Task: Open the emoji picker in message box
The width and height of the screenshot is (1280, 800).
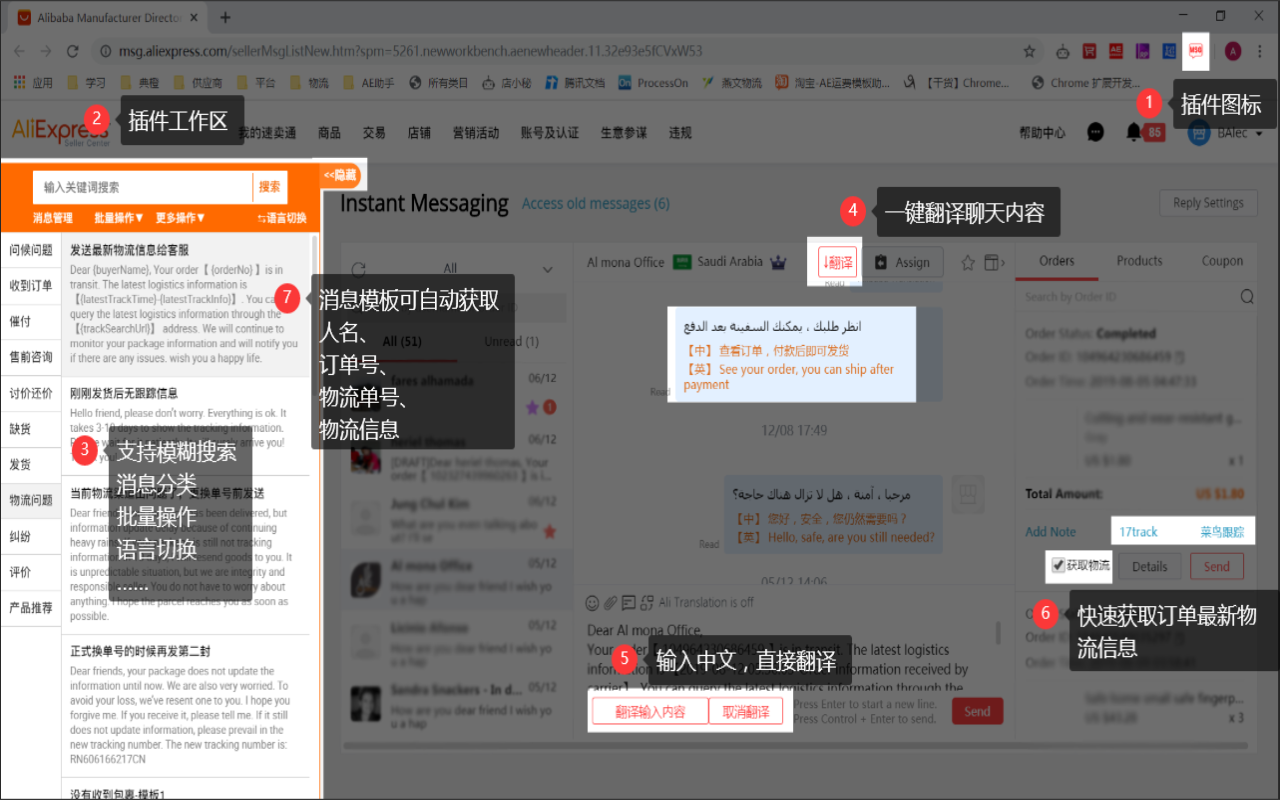Action: [x=592, y=602]
